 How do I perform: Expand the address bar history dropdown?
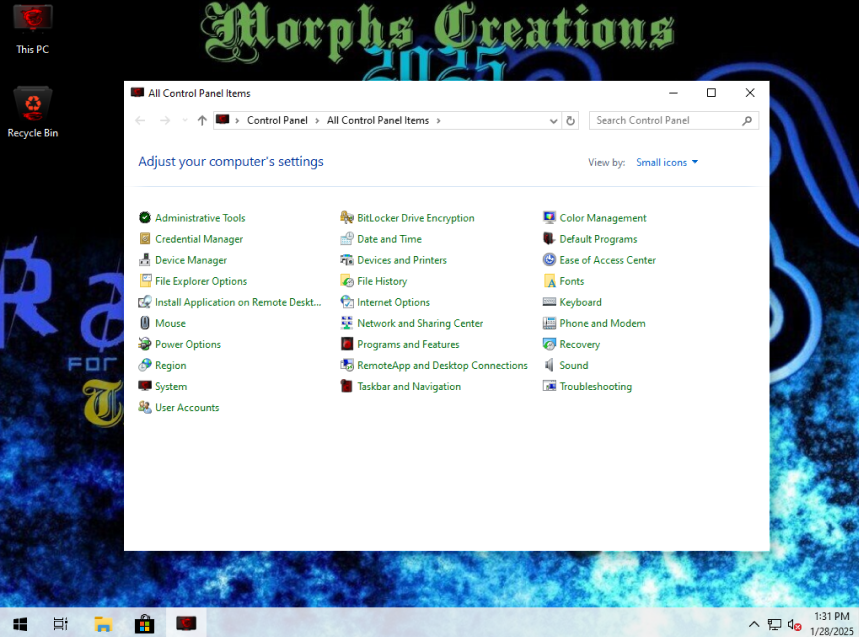point(553,120)
